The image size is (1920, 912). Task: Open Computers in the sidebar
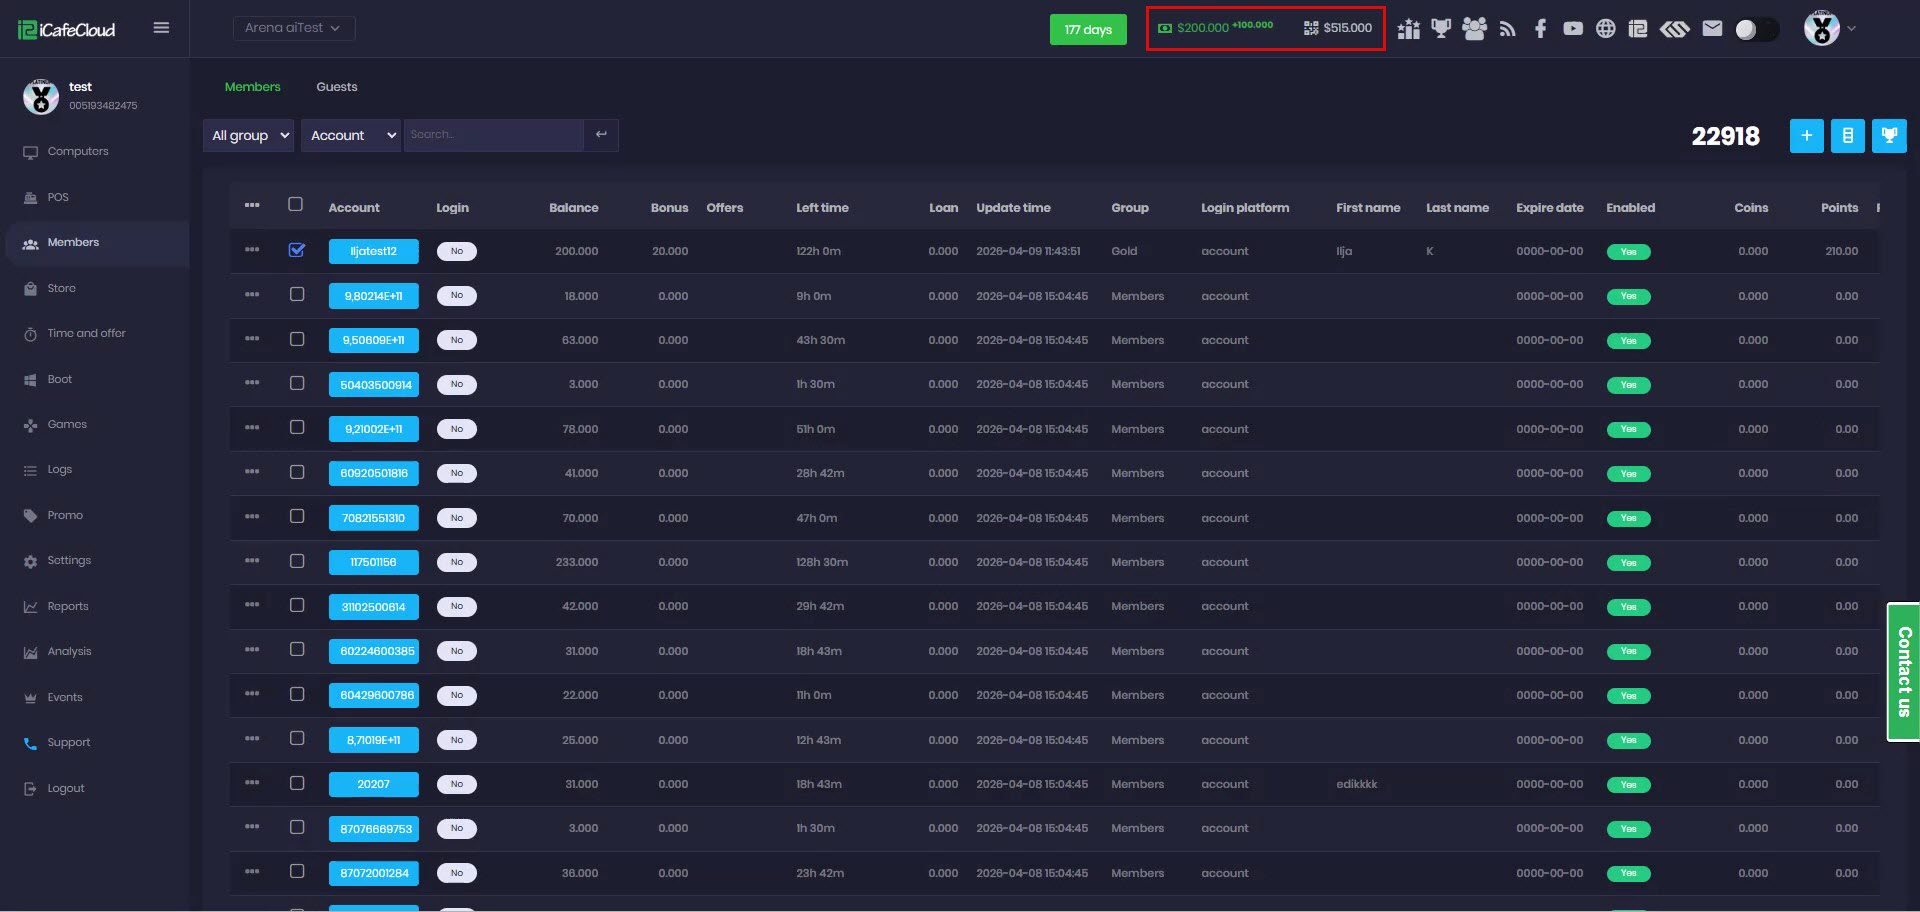point(78,152)
